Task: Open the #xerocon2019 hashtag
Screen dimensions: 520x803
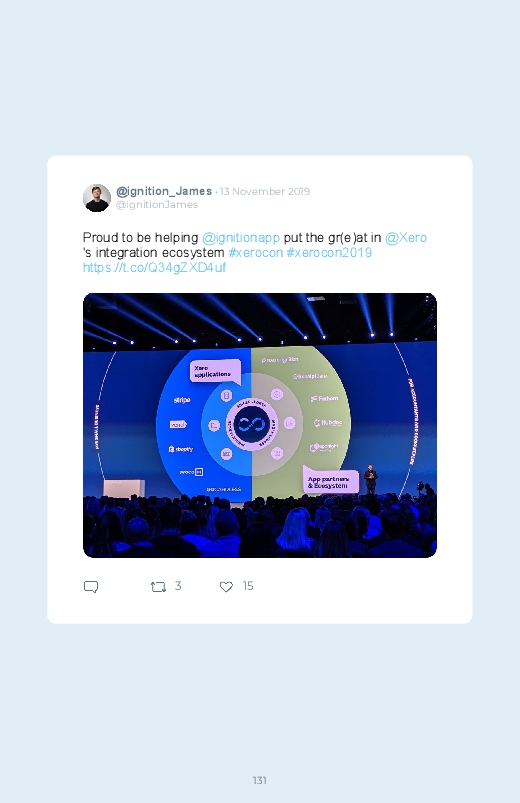Action: tap(329, 252)
